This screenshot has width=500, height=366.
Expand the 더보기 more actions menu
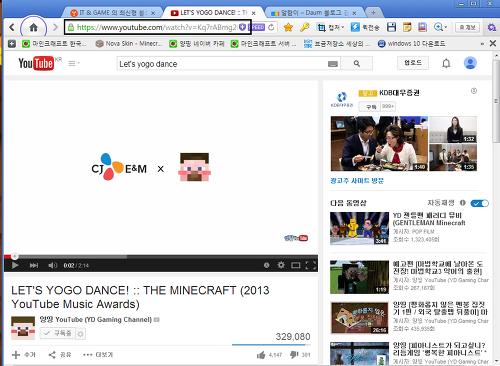(98, 355)
